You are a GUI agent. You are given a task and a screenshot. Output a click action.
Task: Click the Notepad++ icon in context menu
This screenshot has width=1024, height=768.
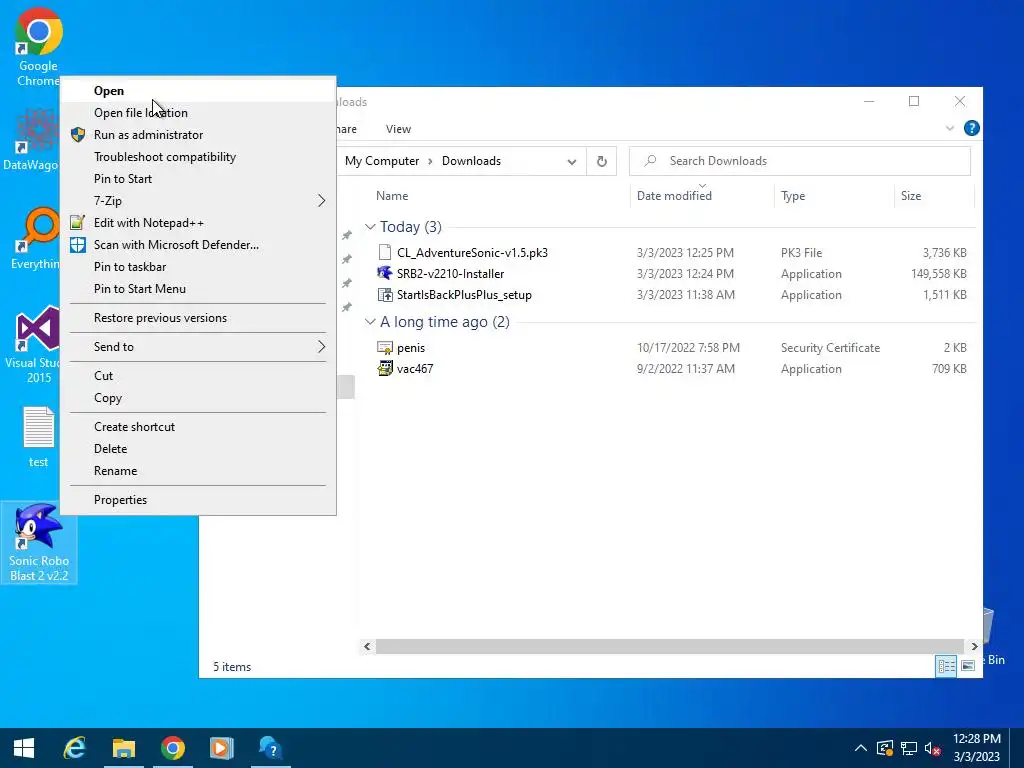coord(78,223)
